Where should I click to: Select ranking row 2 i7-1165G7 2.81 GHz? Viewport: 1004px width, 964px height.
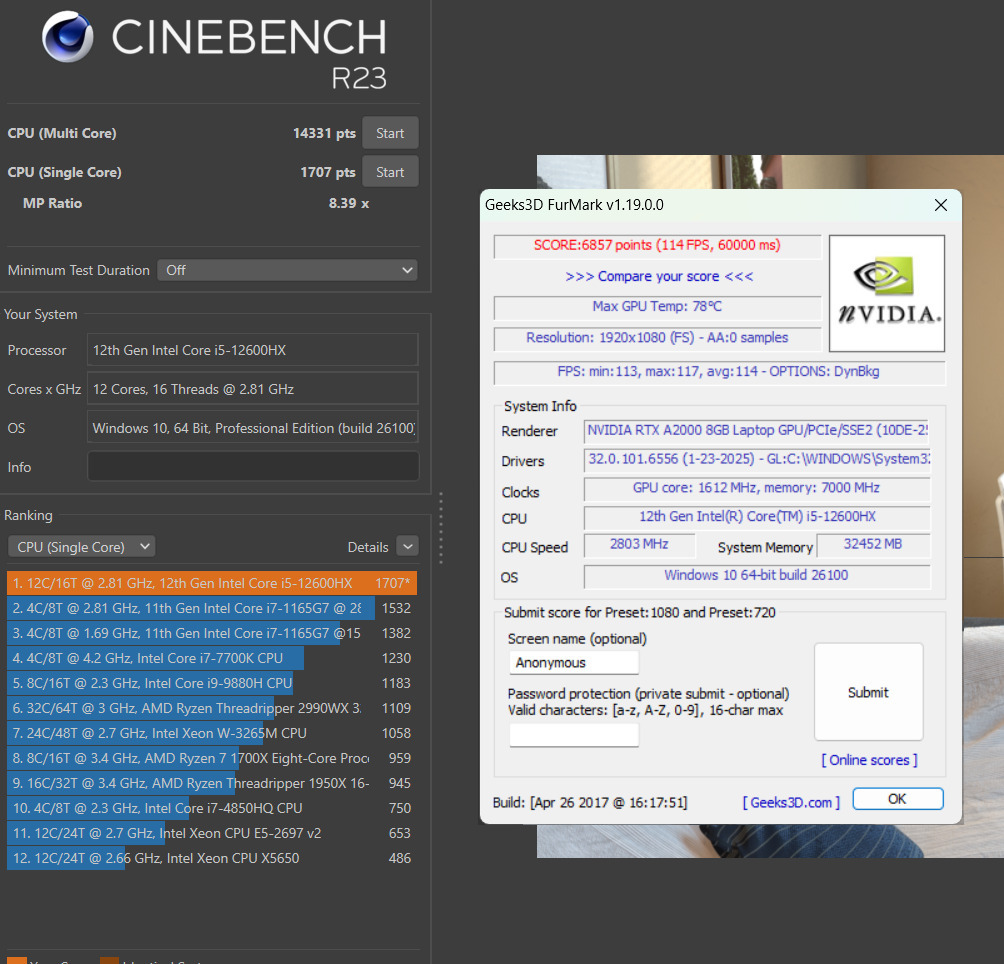212,608
